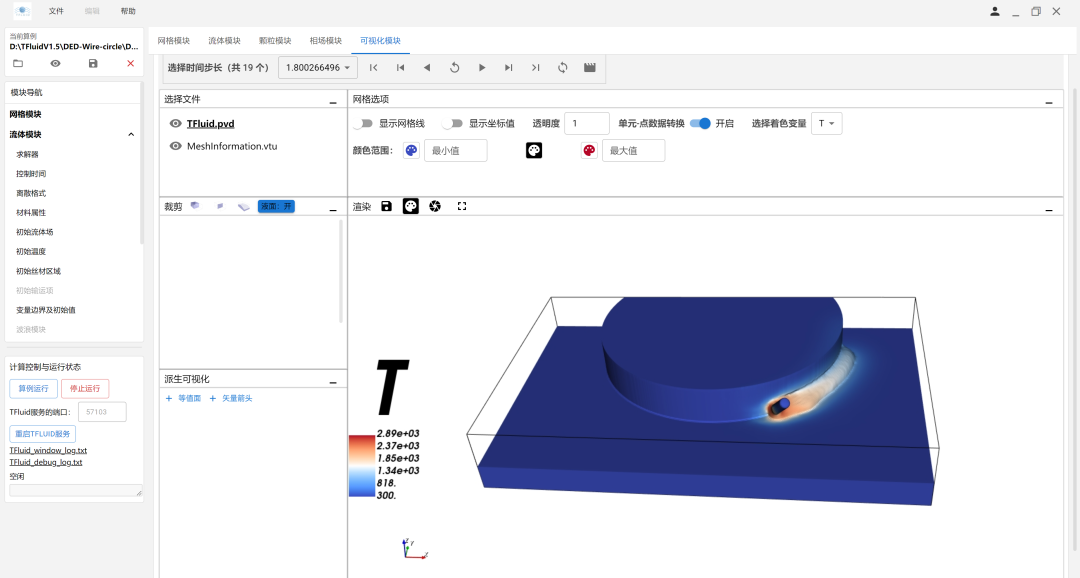The image size is (1080, 578).
Task: Click the loop/sync playback icon
Action: click(563, 68)
